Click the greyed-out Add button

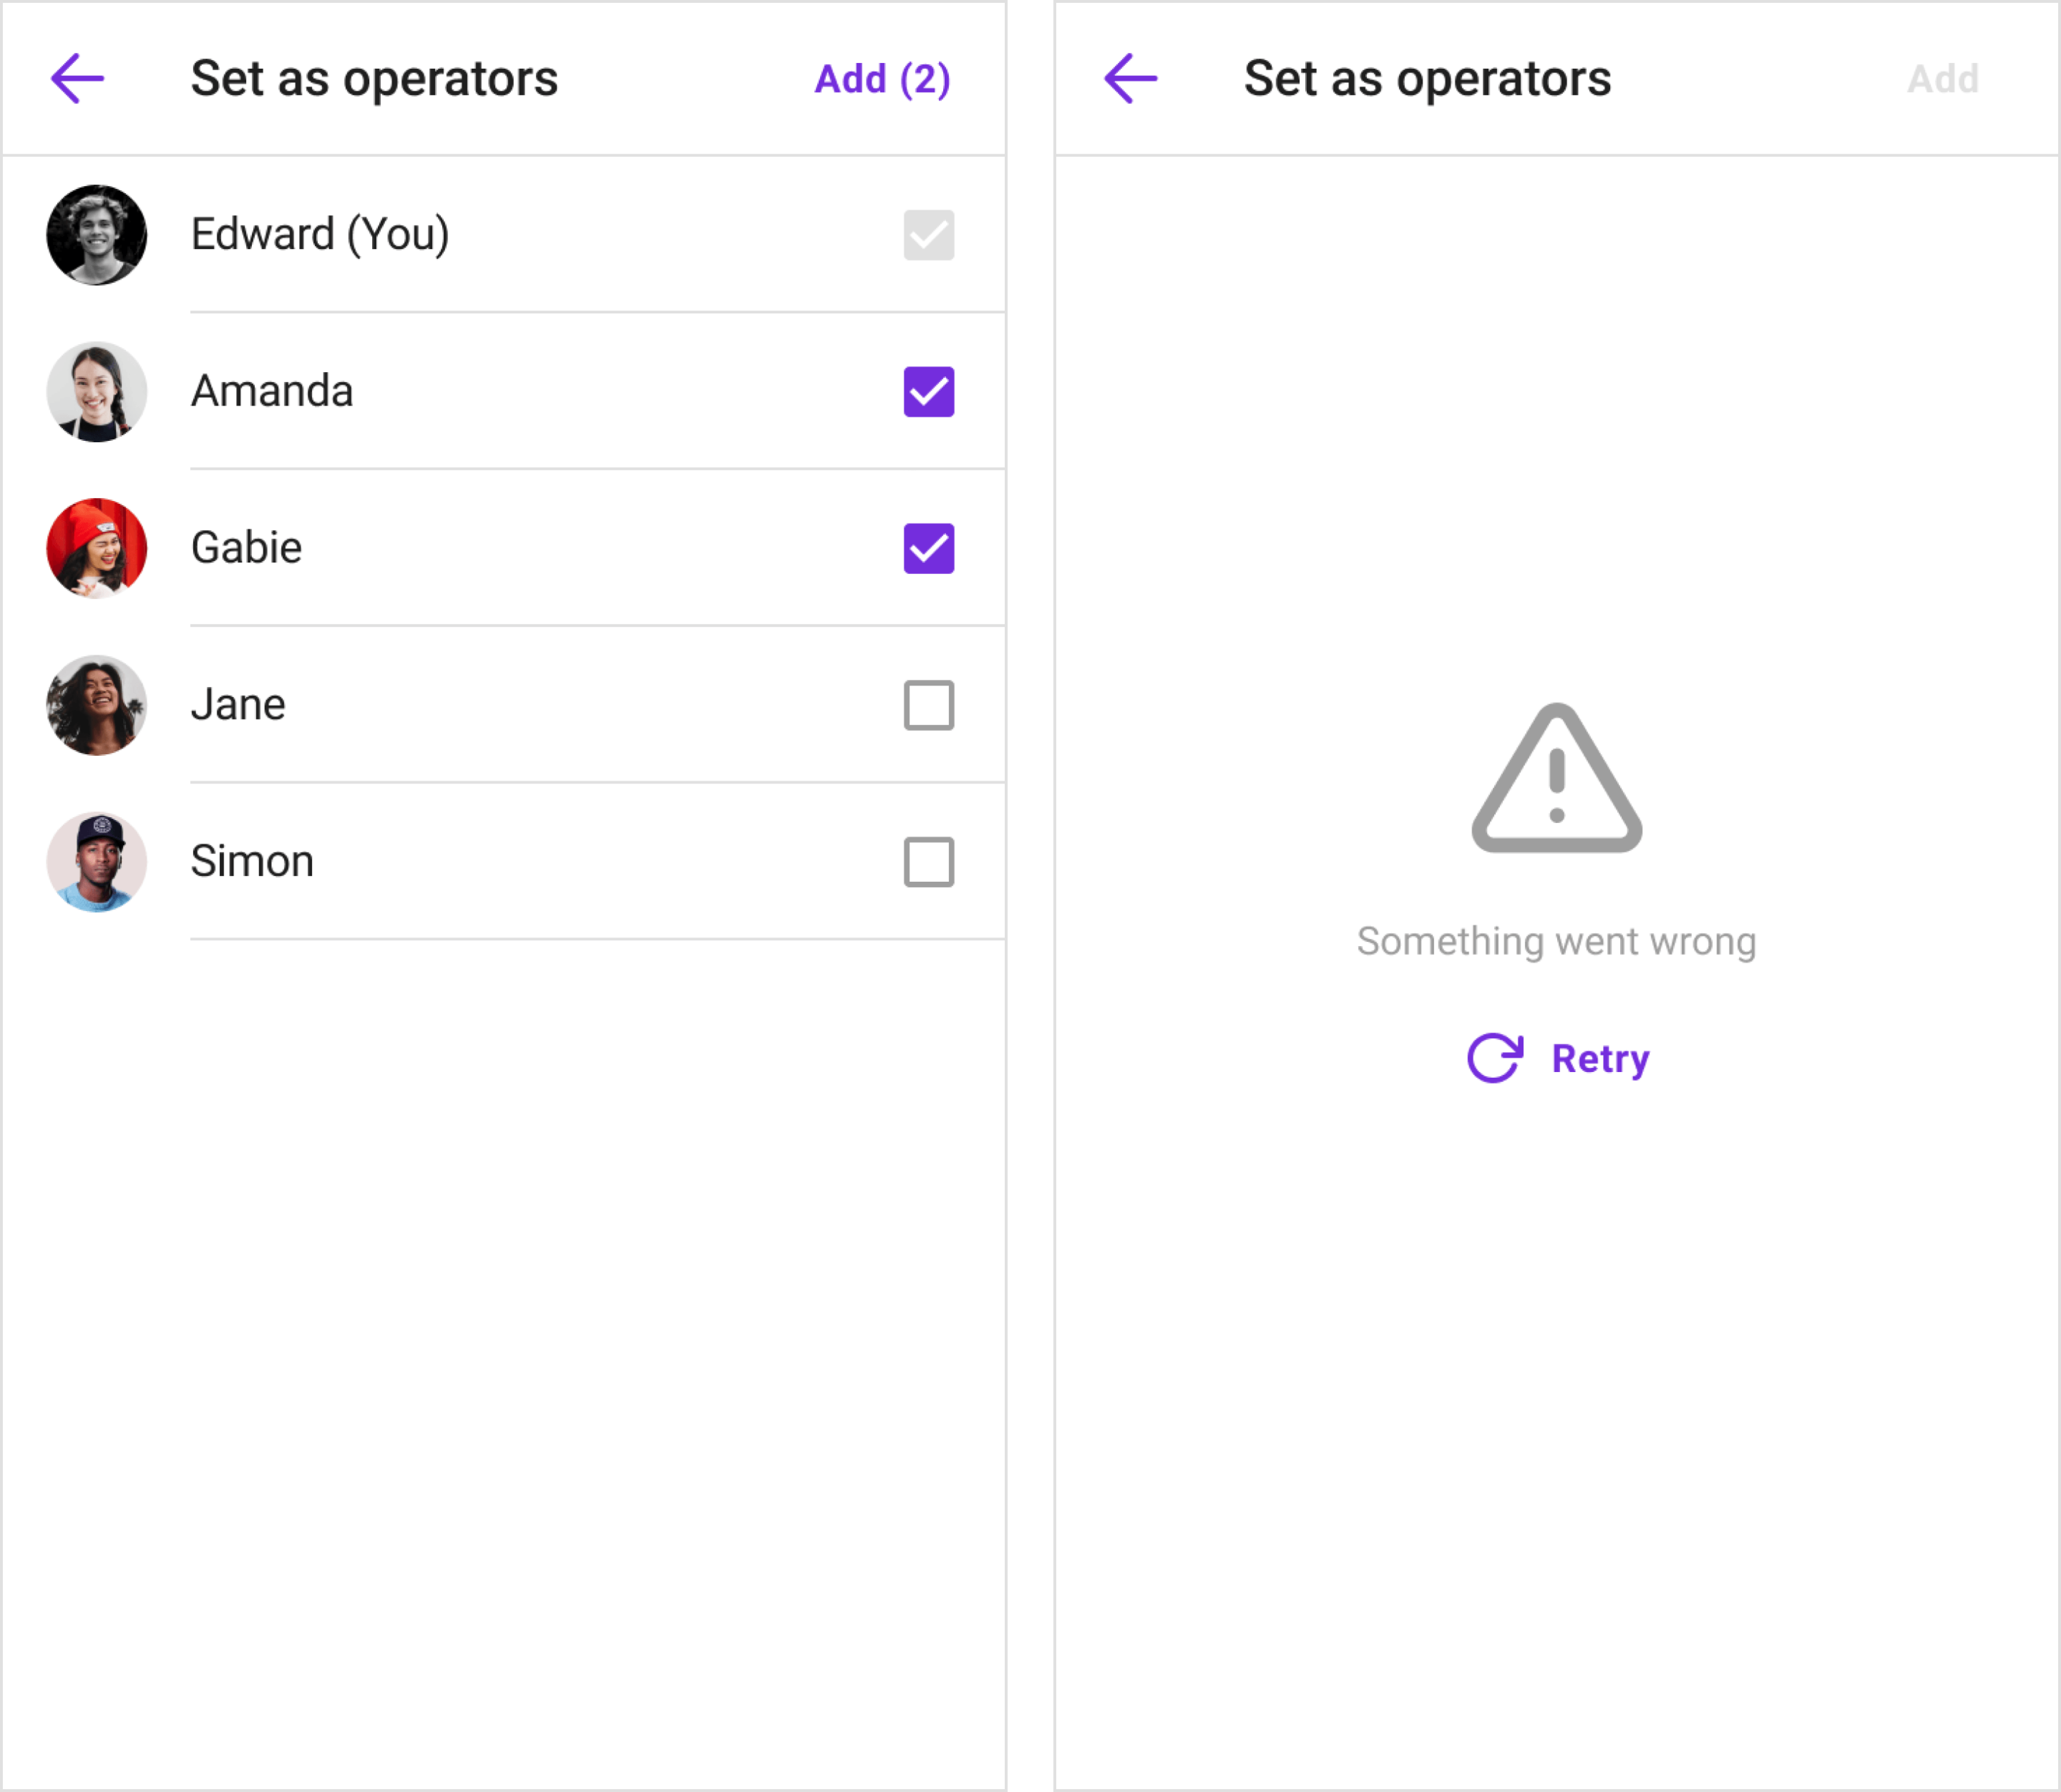pyautogui.click(x=1942, y=79)
